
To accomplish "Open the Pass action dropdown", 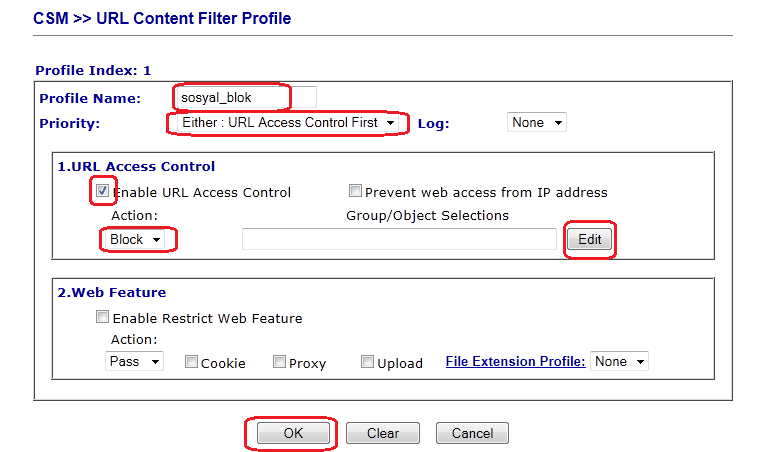I will tap(134, 361).
